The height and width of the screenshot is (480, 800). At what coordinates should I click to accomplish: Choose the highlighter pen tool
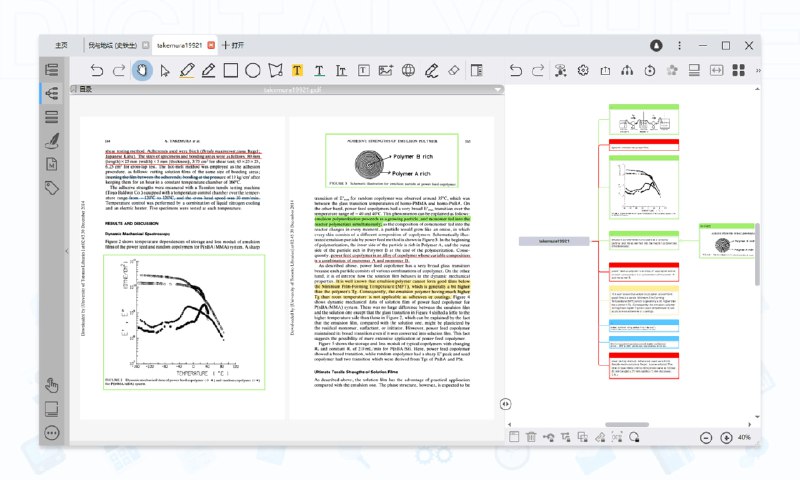pyautogui.click(x=186, y=70)
